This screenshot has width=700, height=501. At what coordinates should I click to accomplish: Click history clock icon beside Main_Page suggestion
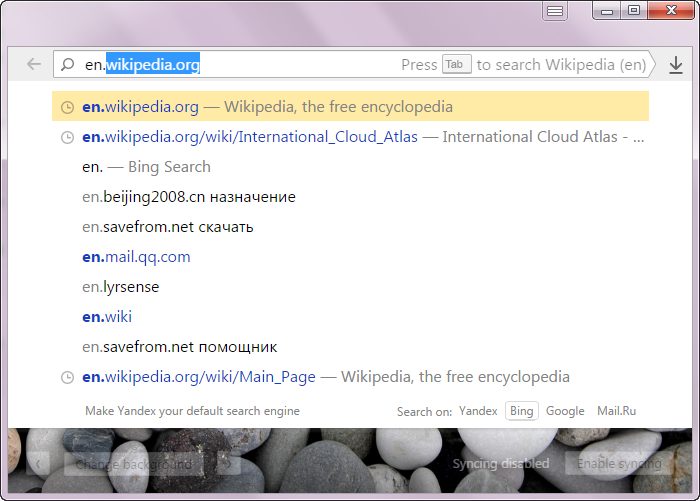[x=67, y=377]
